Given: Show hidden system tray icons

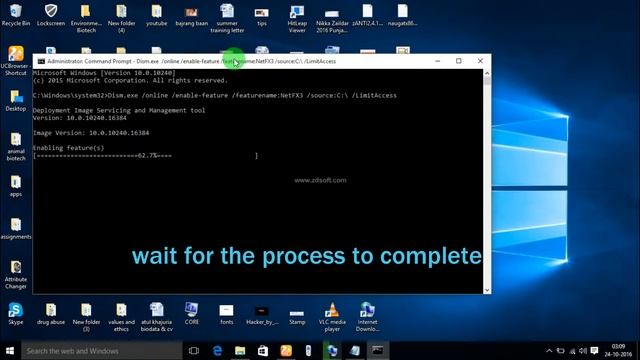Looking at the screenshot, I should pos(549,351).
